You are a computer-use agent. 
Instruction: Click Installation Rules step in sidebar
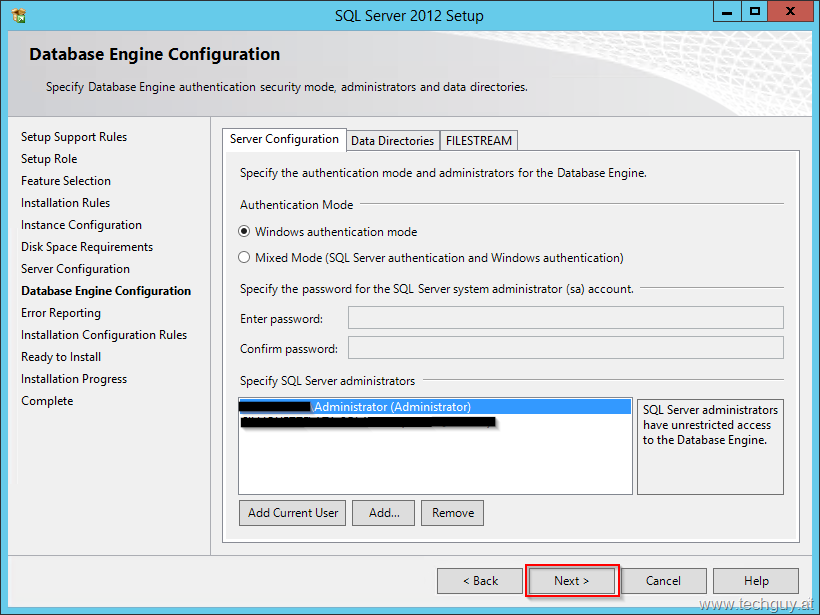coord(65,203)
